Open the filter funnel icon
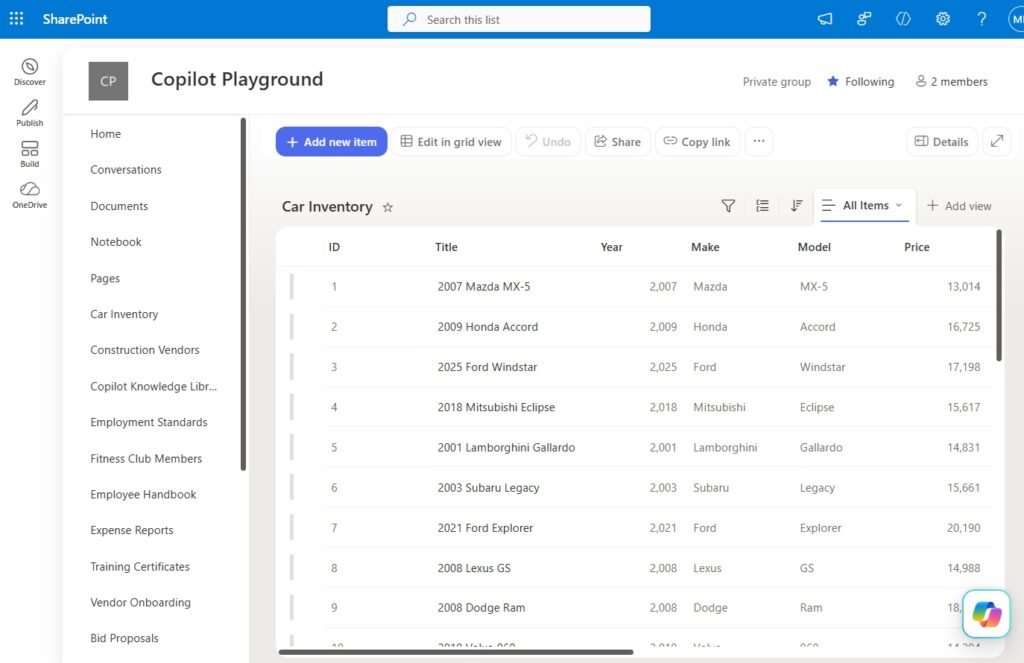This screenshot has height=663, width=1024. click(x=728, y=206)
